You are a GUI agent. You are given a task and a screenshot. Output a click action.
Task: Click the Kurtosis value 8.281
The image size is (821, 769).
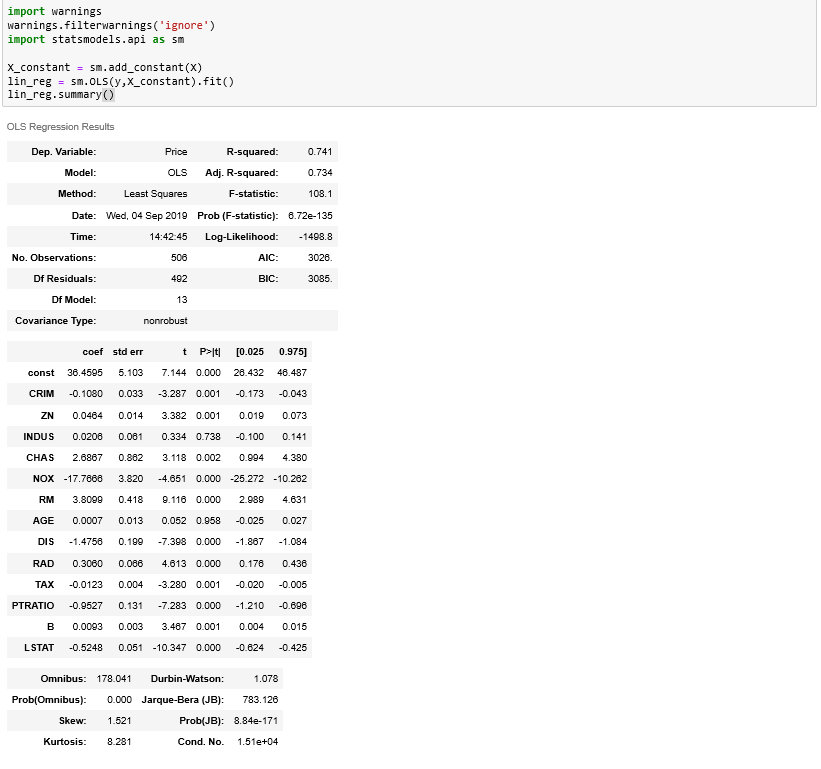pos(119,741)
